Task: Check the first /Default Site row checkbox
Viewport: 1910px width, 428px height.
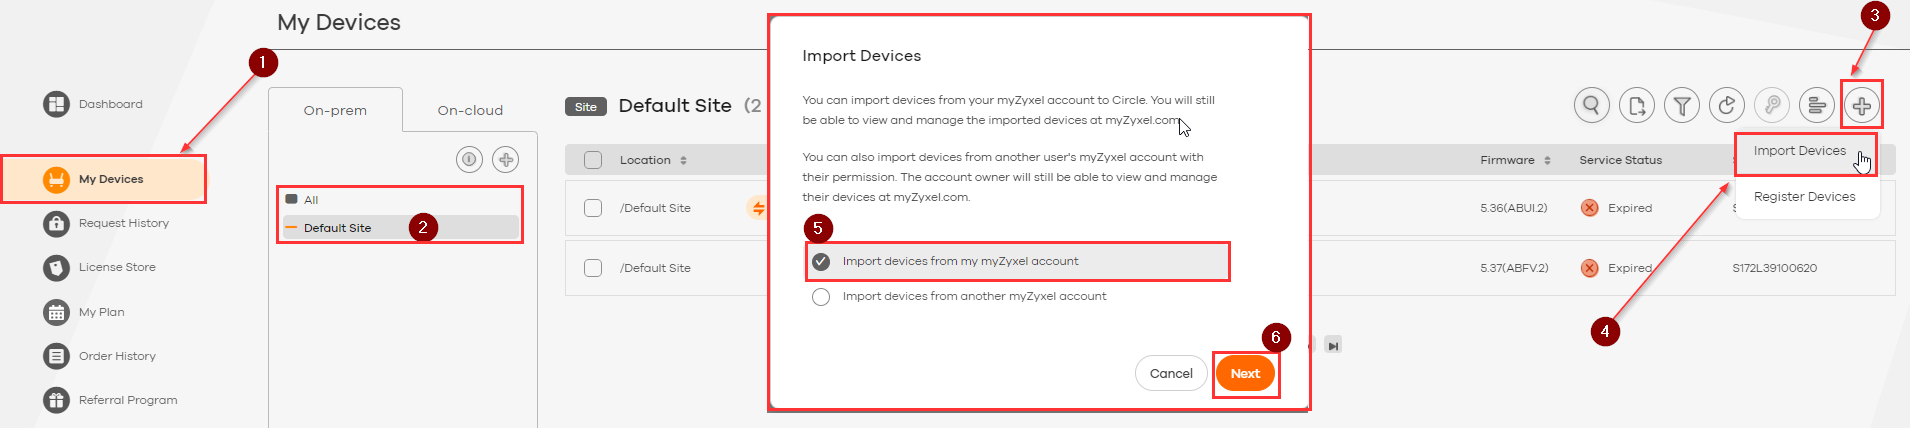Action: [x=593, y=208]
